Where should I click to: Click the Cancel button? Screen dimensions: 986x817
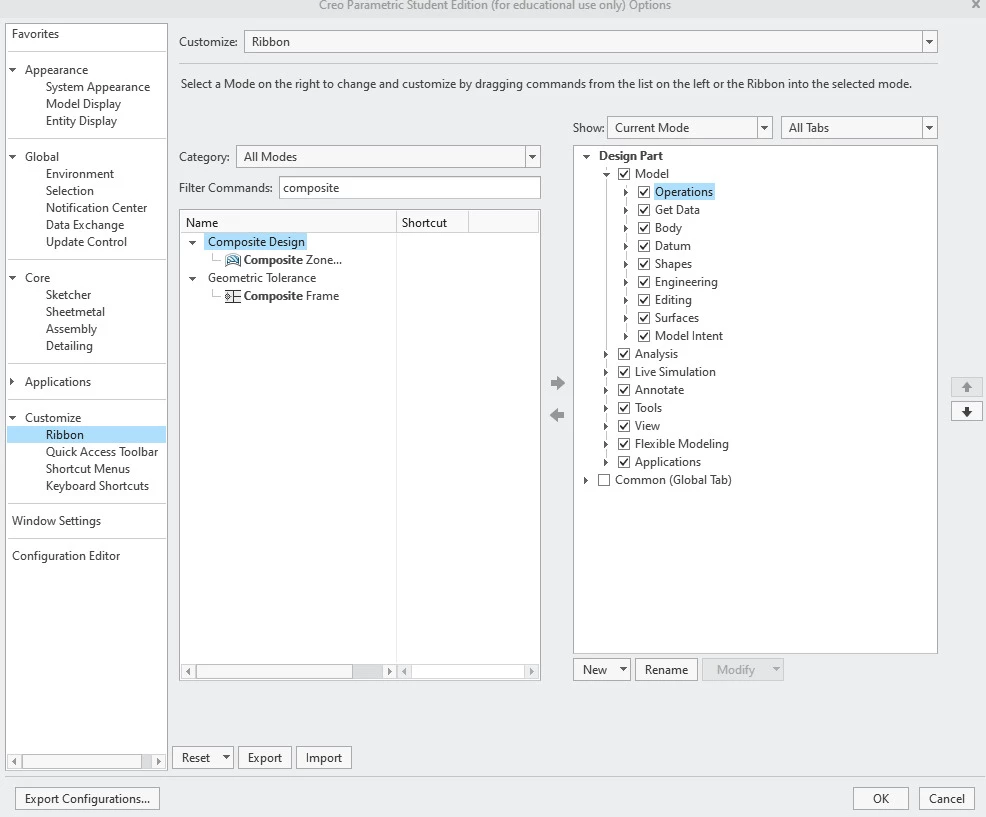pyautogui.click(x=946, y=798)
